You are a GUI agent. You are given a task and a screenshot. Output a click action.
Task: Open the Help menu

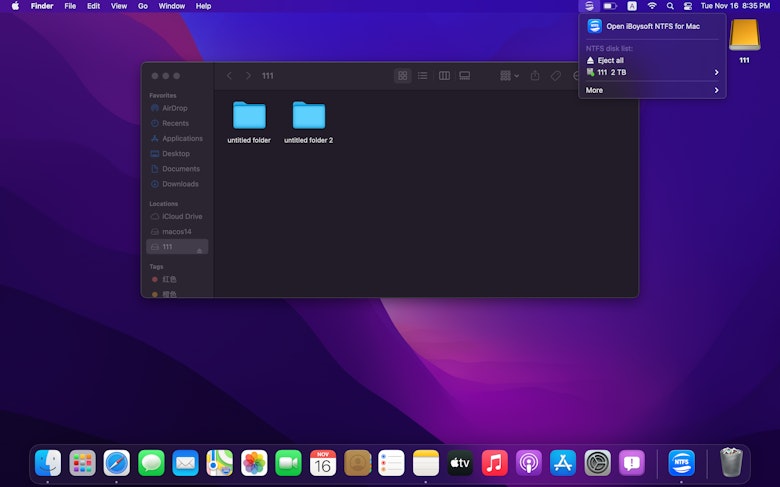pos(203,6)
